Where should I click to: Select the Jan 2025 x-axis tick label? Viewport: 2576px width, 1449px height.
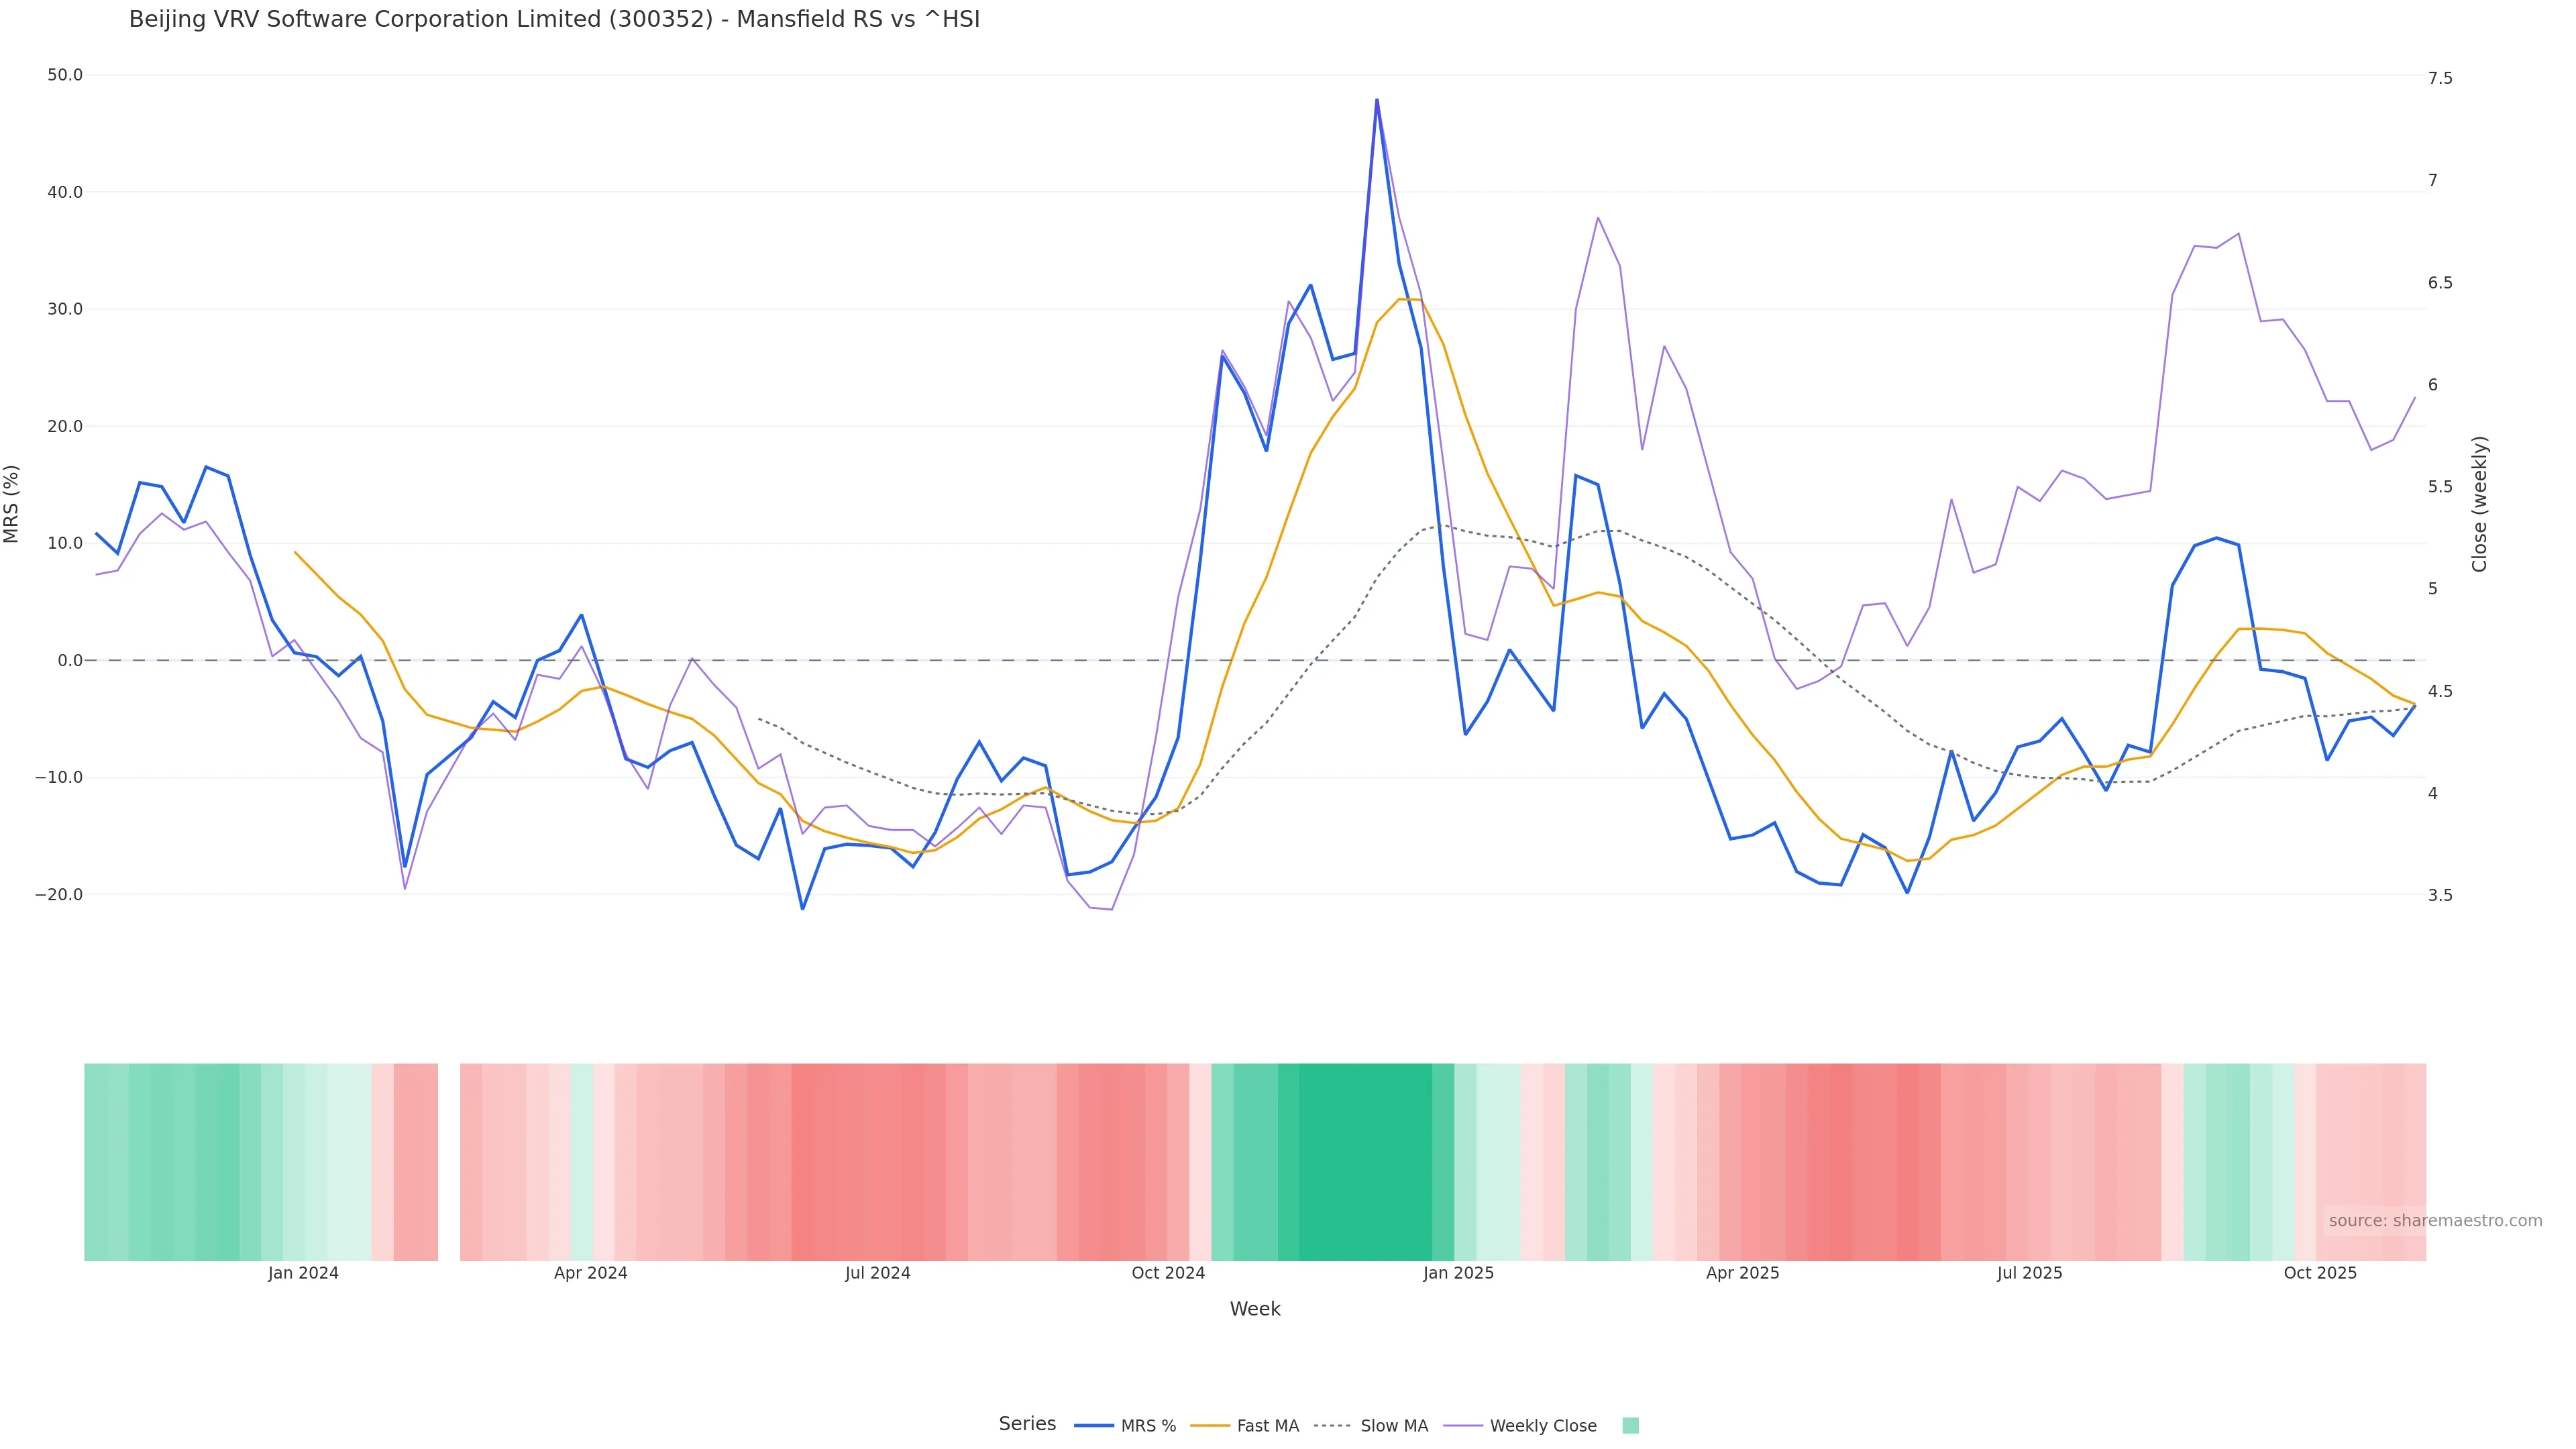click(1458, 1273)
